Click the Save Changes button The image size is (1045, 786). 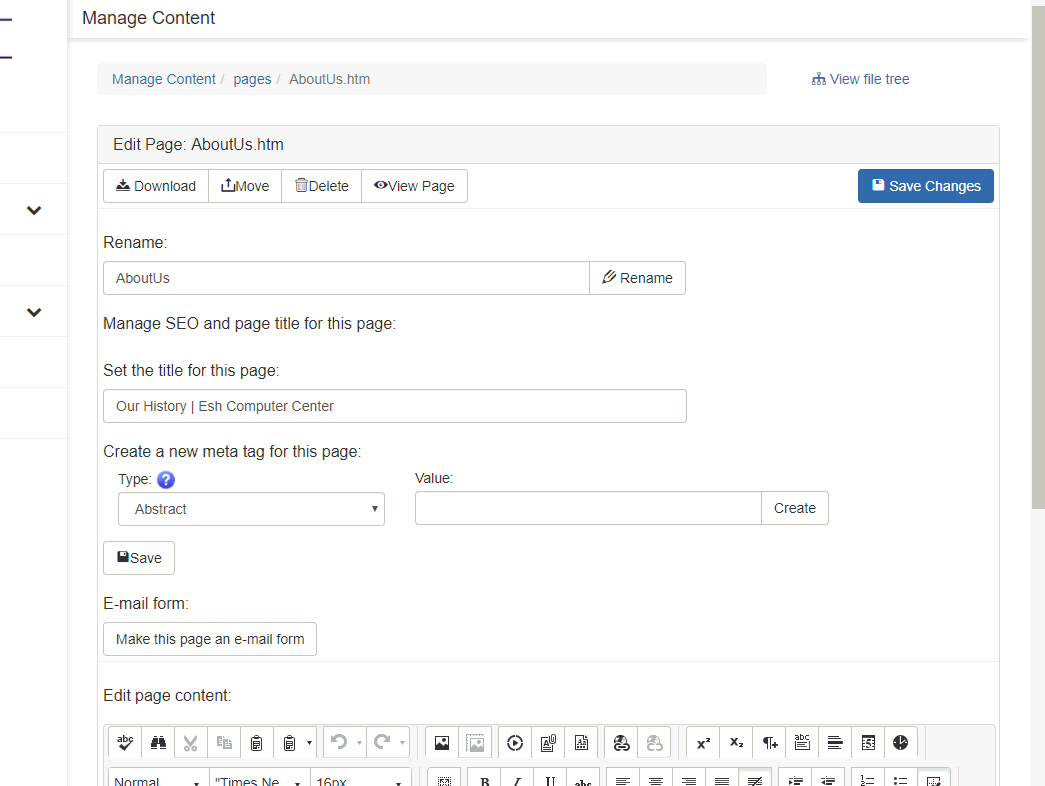click(925, 186)
